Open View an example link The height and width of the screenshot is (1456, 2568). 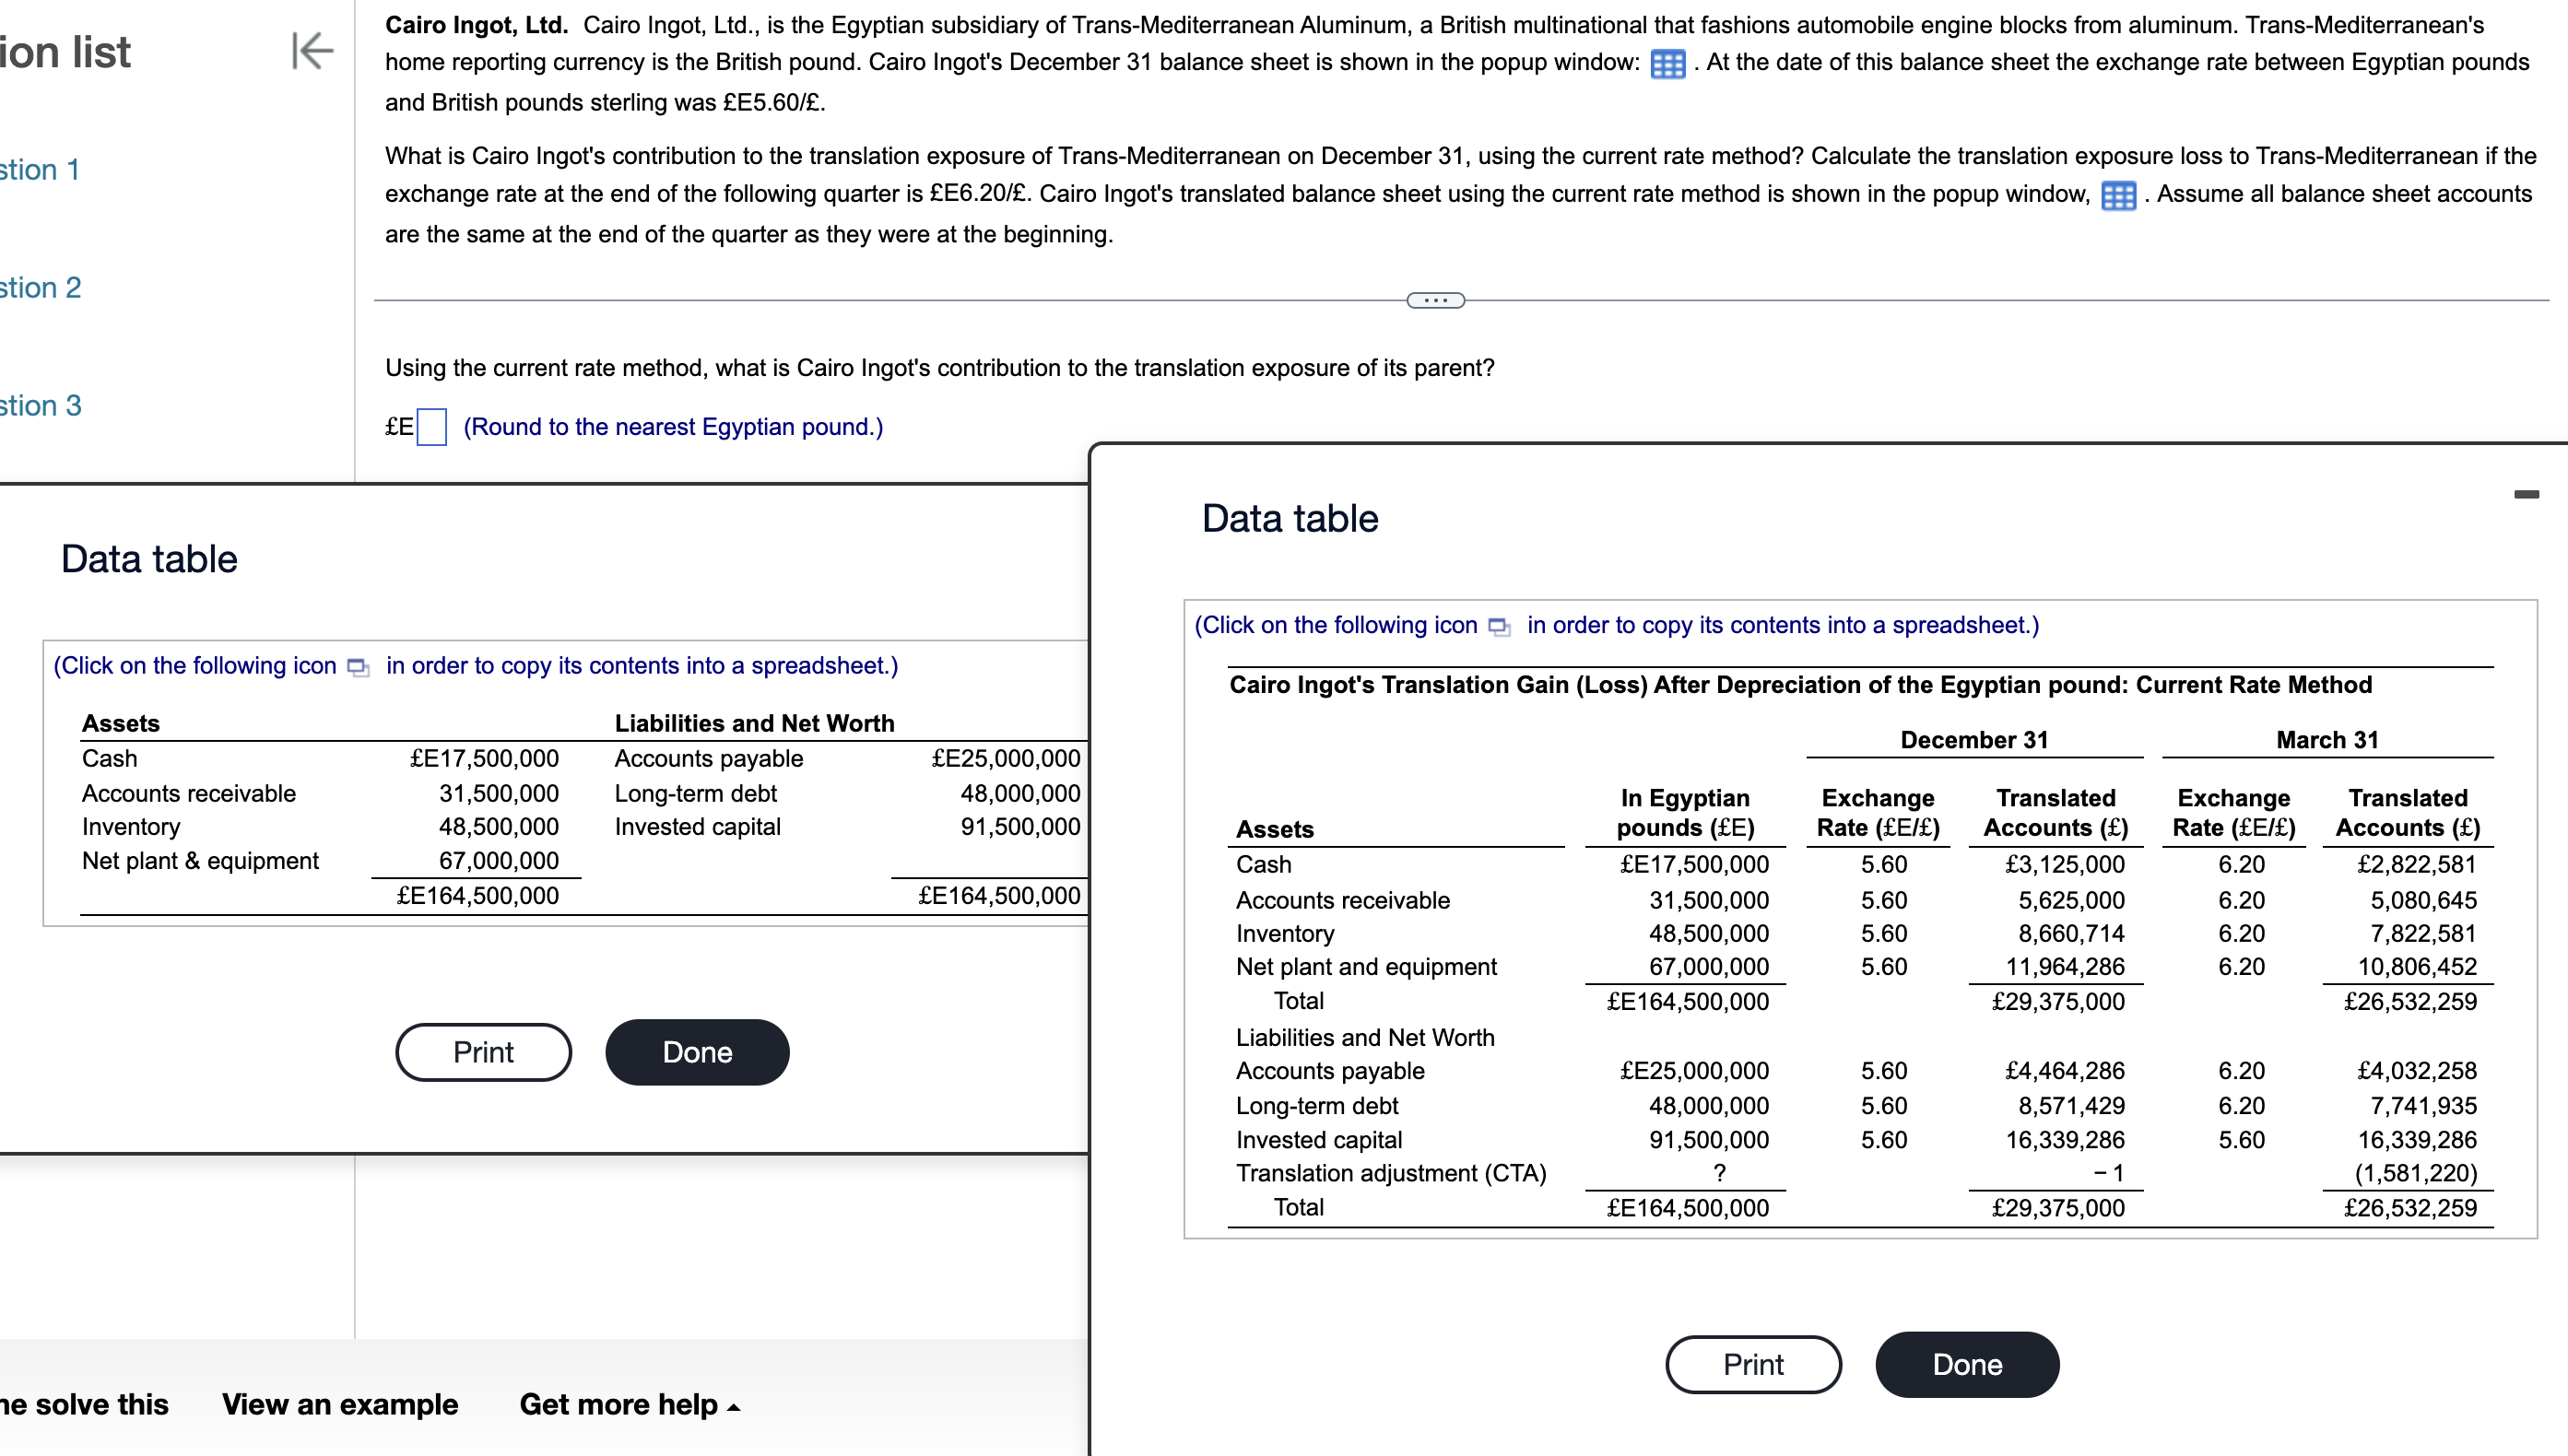pyautogui.click(x=339, y=1404)
